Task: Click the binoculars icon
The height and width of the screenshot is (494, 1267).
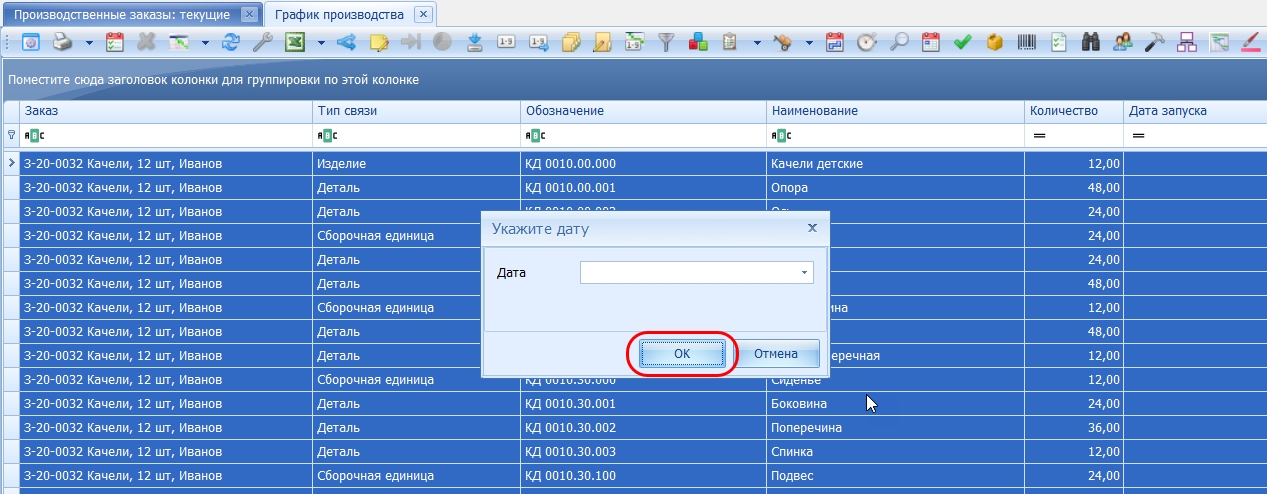Action: click(1091, 42)
